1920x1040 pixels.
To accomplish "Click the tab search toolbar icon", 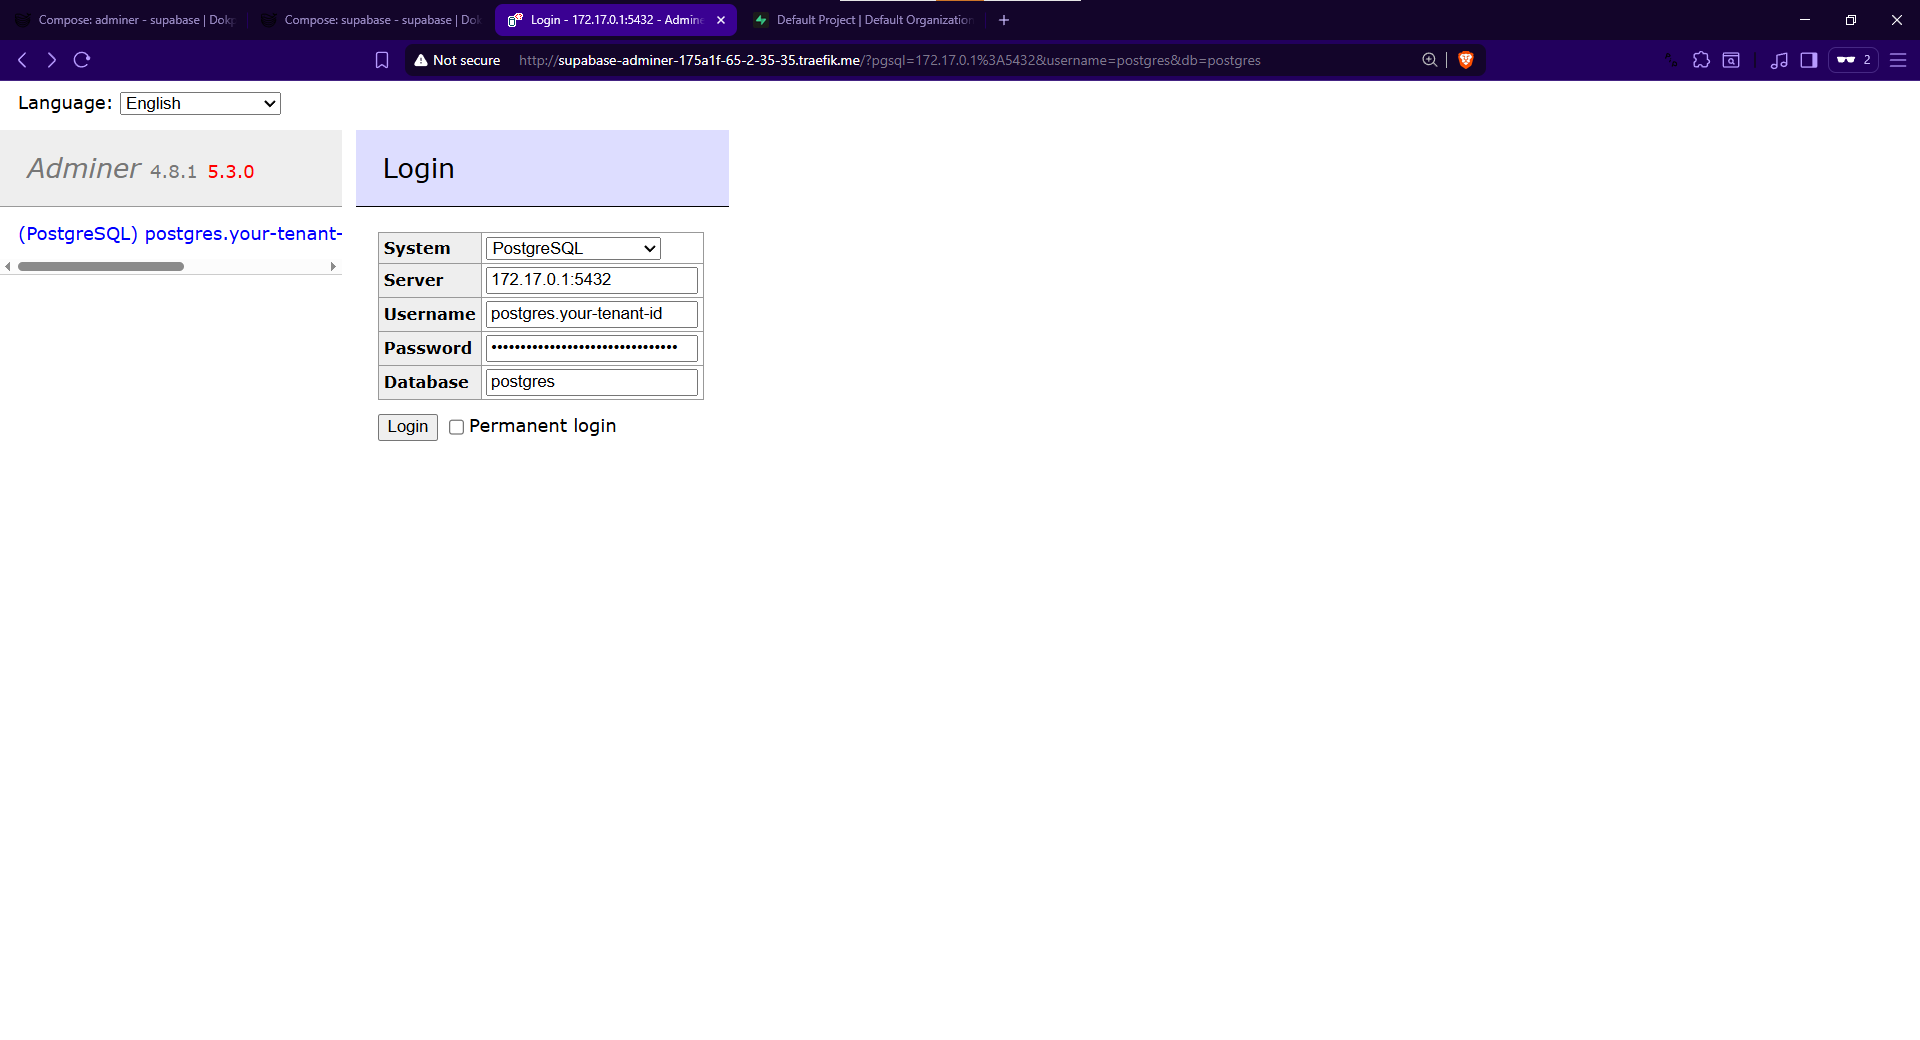I will (x=1731, y=60).
